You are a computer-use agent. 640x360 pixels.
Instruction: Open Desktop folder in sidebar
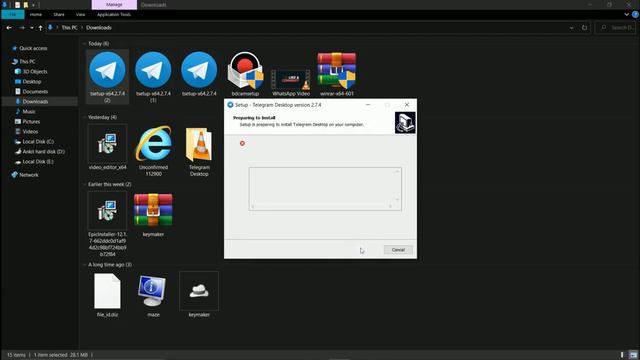28,82
